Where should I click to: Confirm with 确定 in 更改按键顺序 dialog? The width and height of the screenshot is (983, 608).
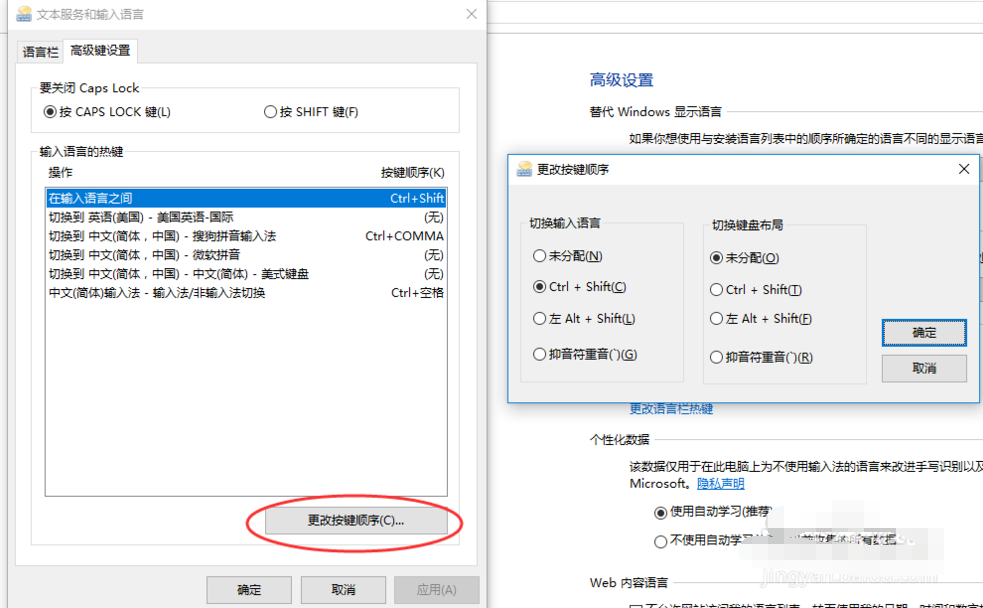[x=923, y=332]
